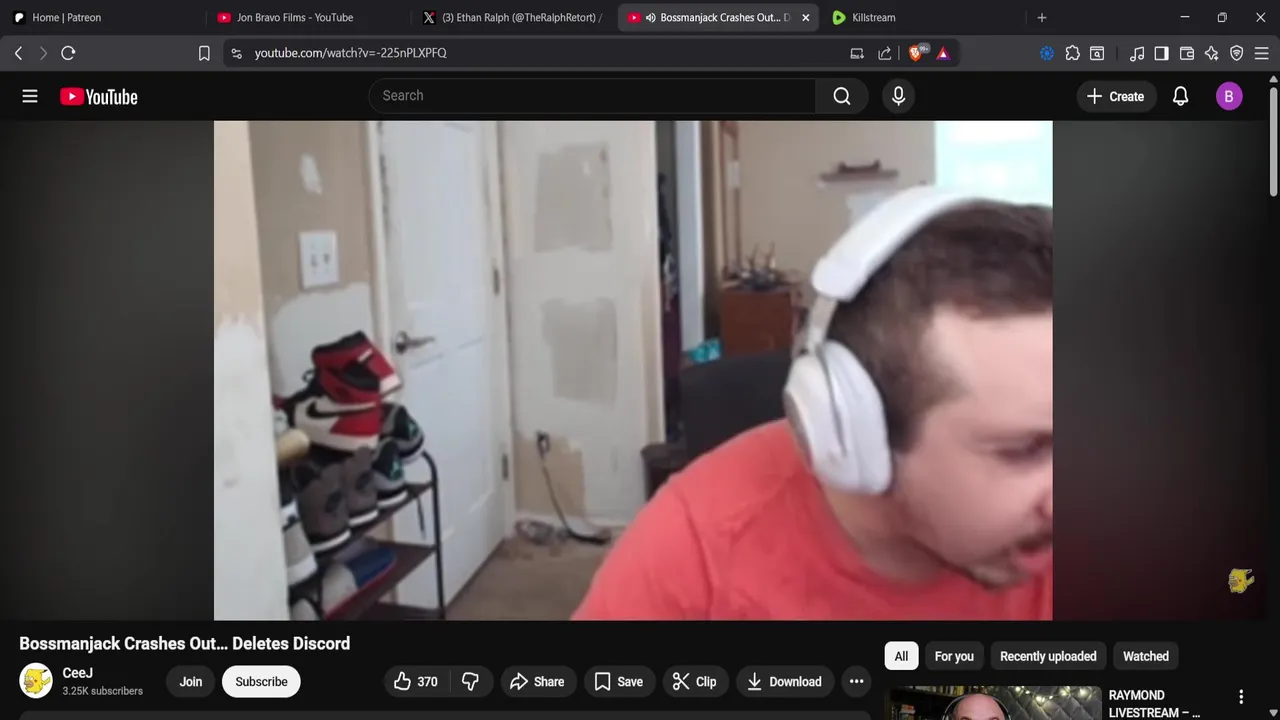Open the RAYMOND LIVESTREAM suggested video thumbnail
The image size is (1280, 720).
[995, 703]
